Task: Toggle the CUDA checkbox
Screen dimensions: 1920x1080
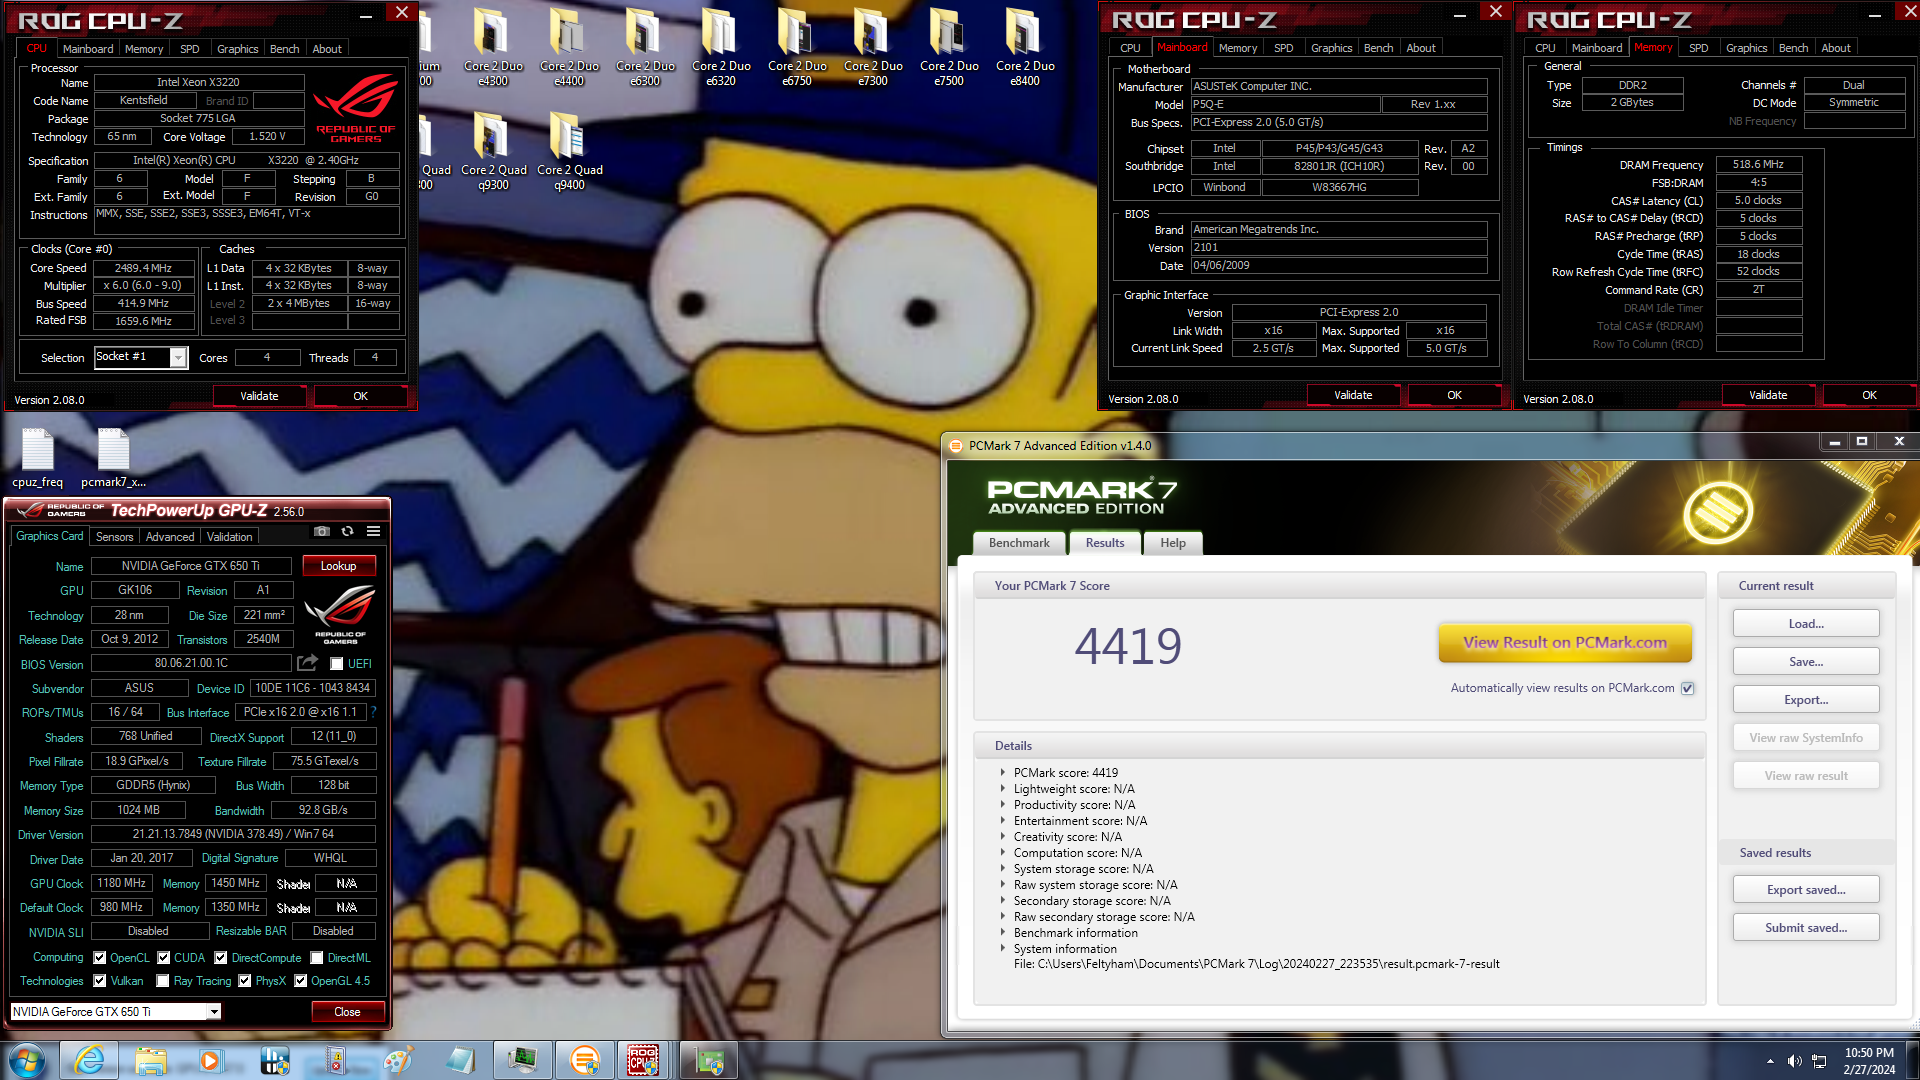Action: pyautogui.click(x=164, y=957)
